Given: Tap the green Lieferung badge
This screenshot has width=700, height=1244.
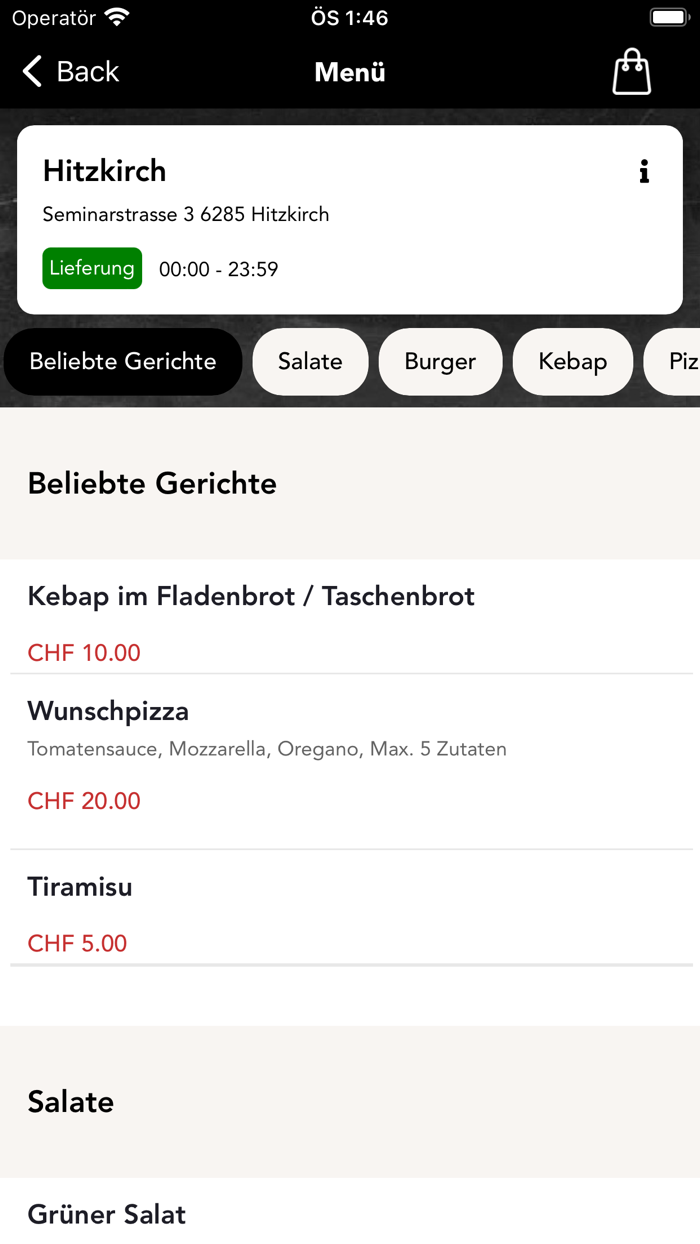Looking at the screenshot, I should pos(92,268).
